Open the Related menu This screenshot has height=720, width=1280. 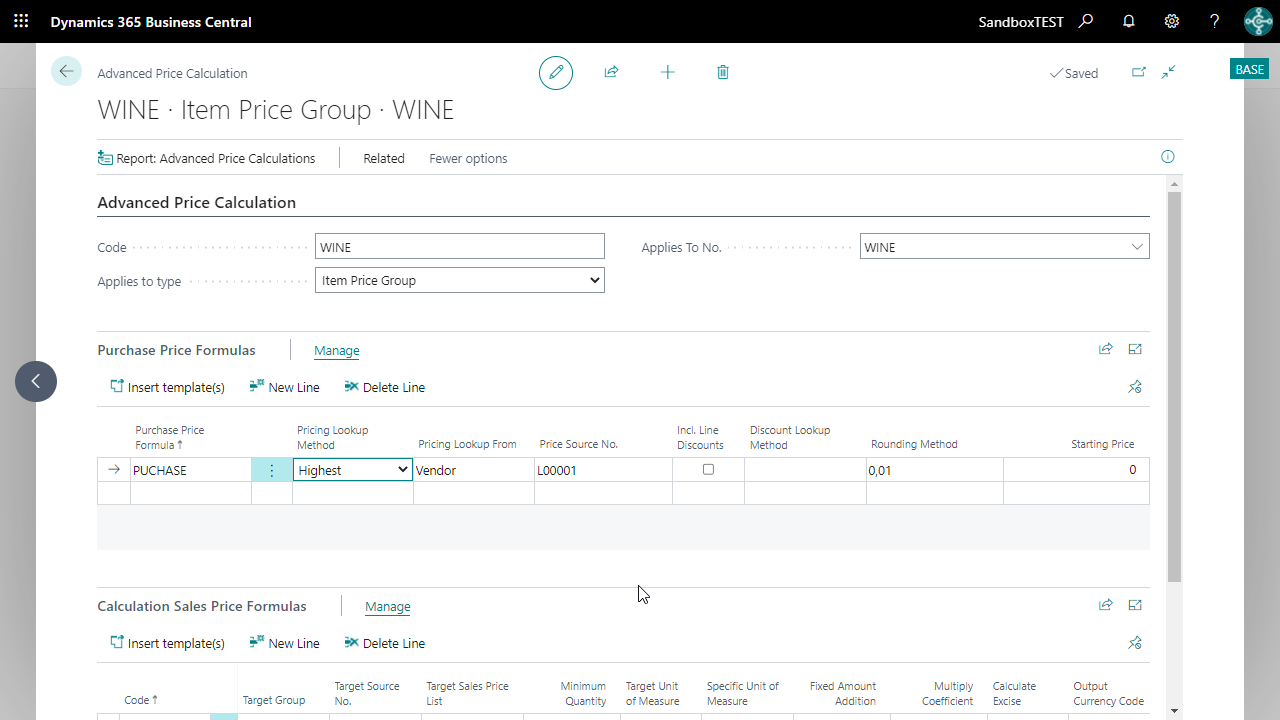coord(384,158)
